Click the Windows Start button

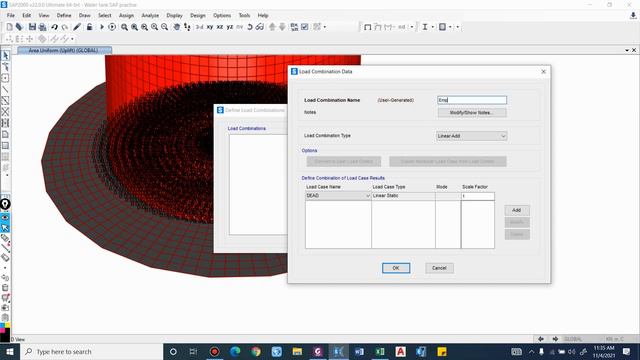point(10,352)
